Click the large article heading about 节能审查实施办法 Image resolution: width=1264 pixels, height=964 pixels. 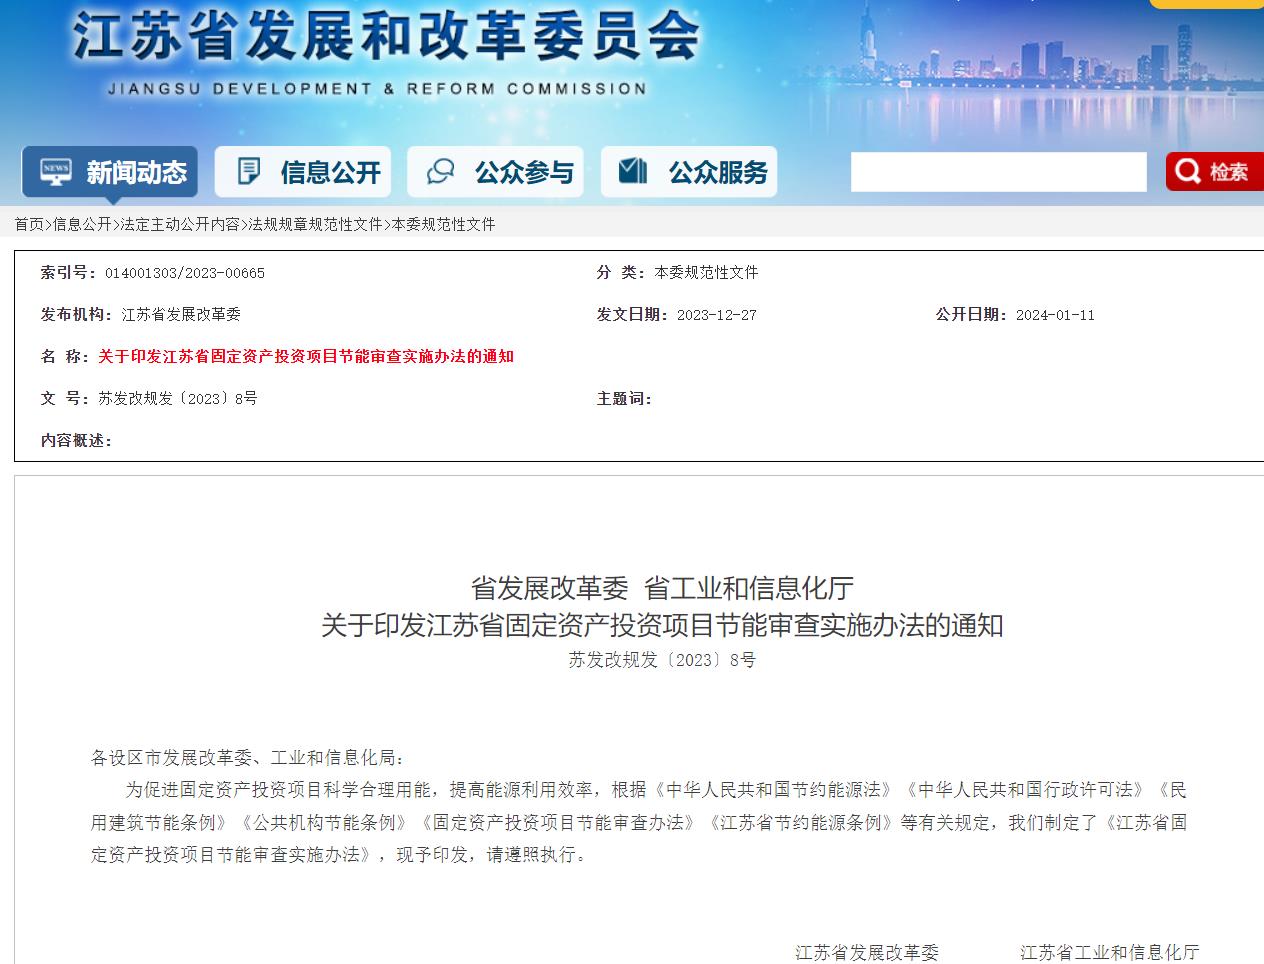[662, 626]
